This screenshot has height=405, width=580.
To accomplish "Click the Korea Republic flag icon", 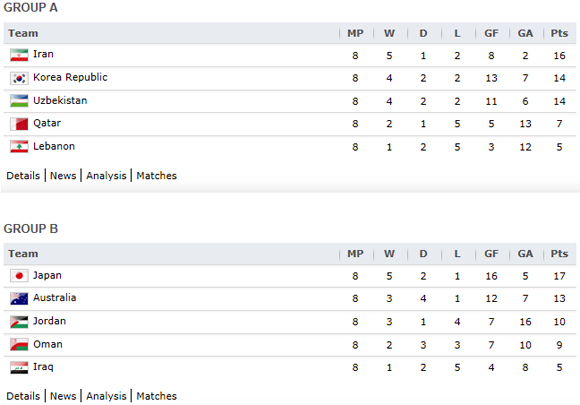I will coord(19,78).
